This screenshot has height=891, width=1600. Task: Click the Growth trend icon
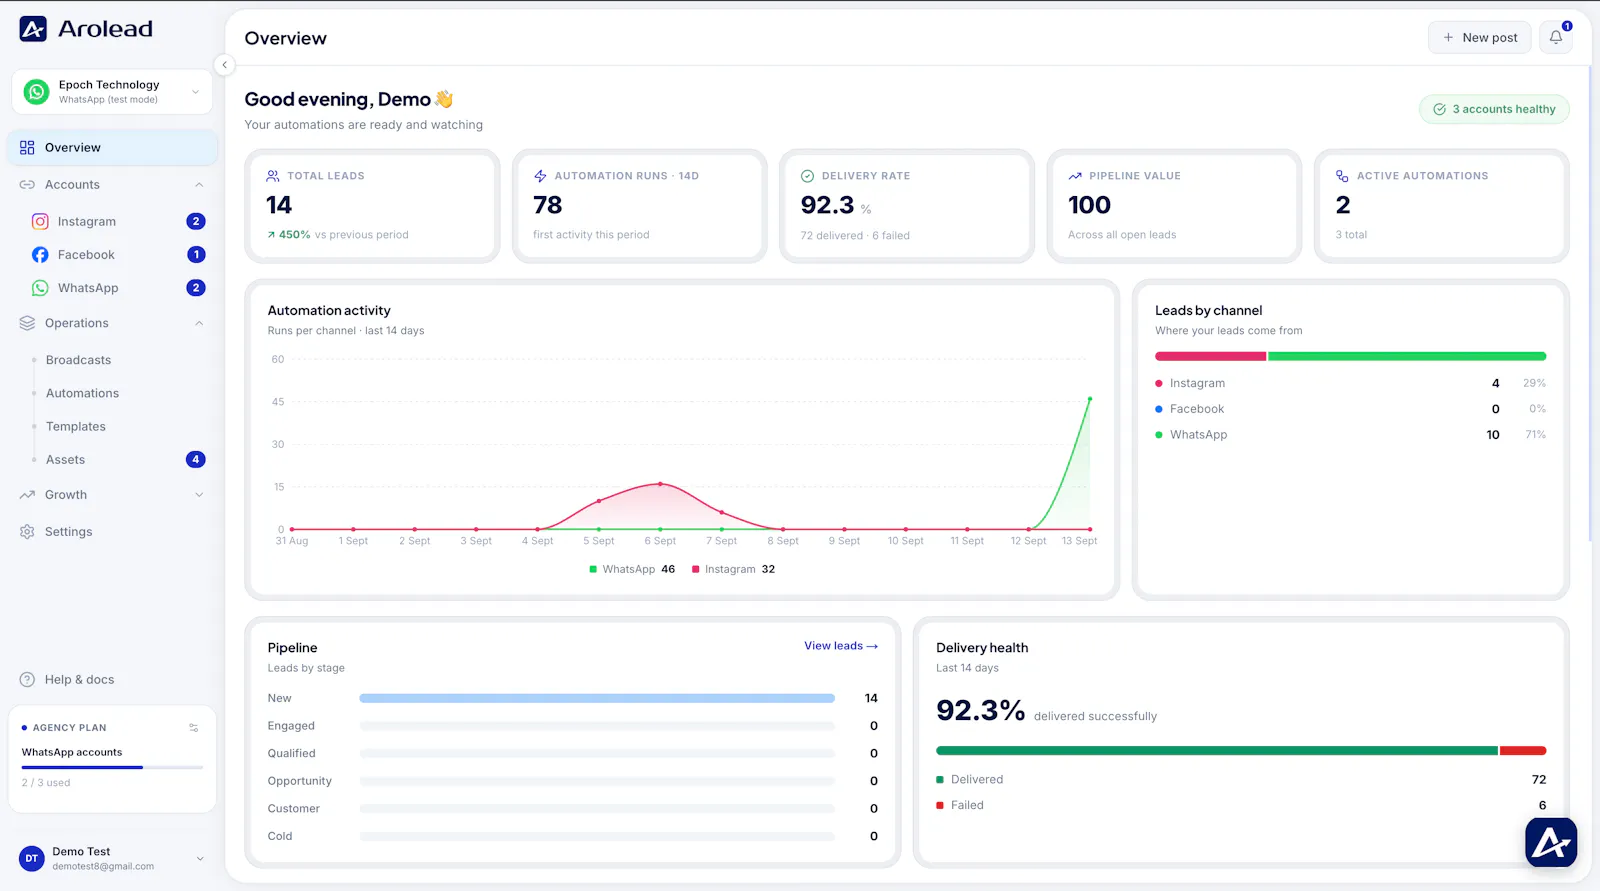click(x=27, y=495)
